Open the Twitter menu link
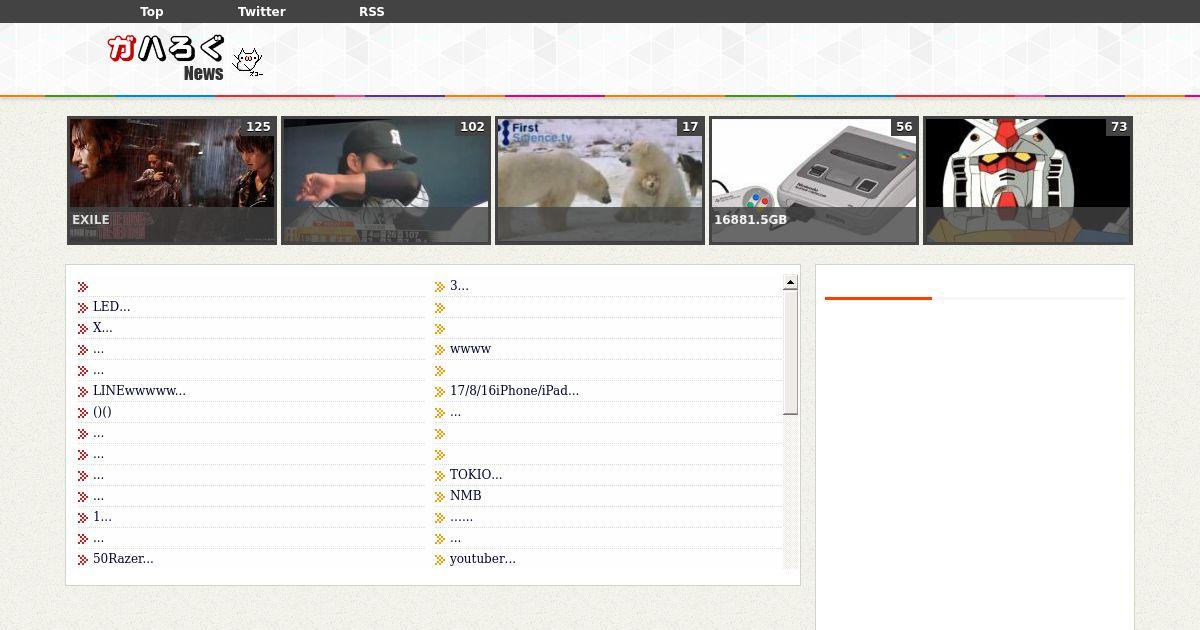Screen dimensions: 1200x630 (x=261, y=12)
